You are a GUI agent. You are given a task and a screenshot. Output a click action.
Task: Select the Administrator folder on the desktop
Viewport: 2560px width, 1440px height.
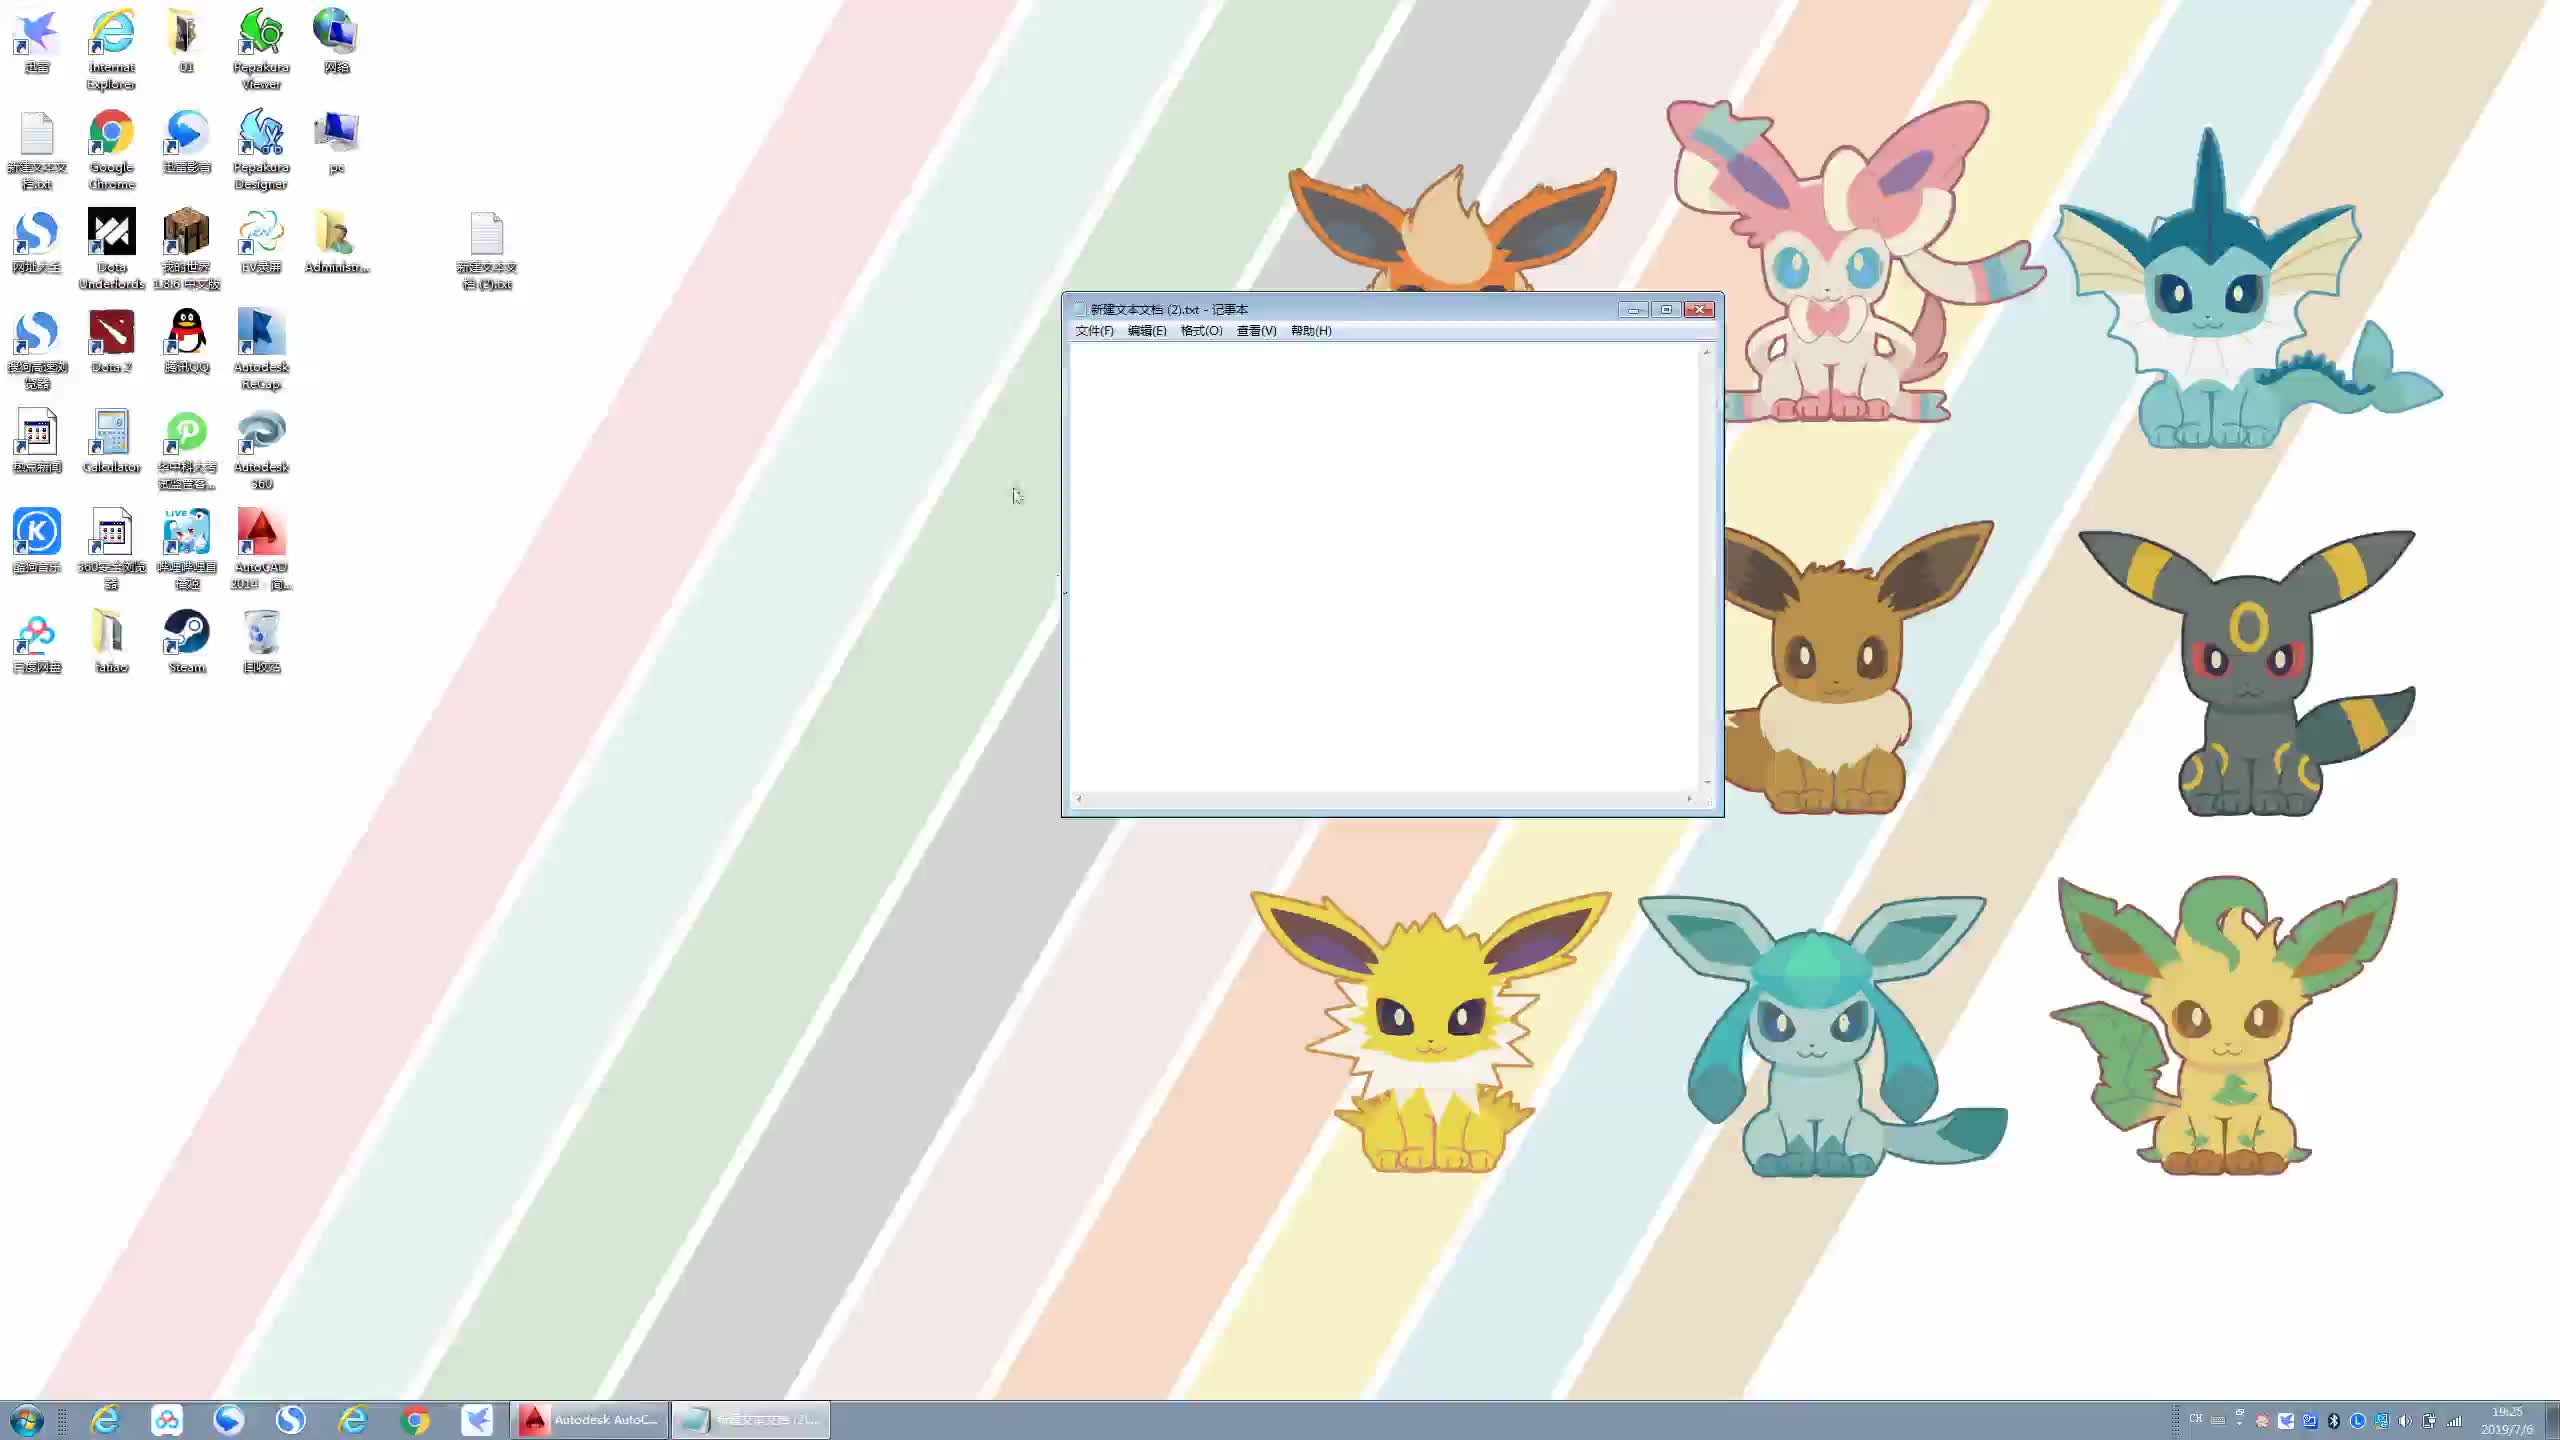tap(336, 242)
